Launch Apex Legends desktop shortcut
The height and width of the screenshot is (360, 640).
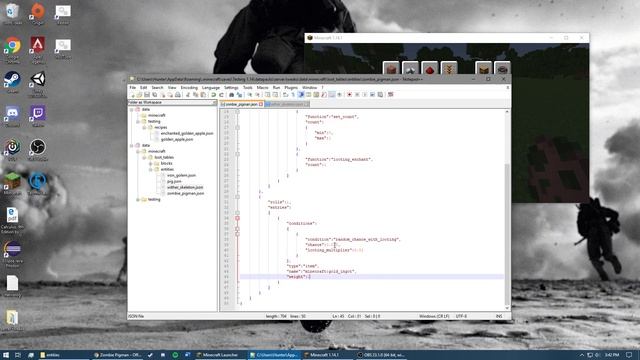click(x=38, y=45)
